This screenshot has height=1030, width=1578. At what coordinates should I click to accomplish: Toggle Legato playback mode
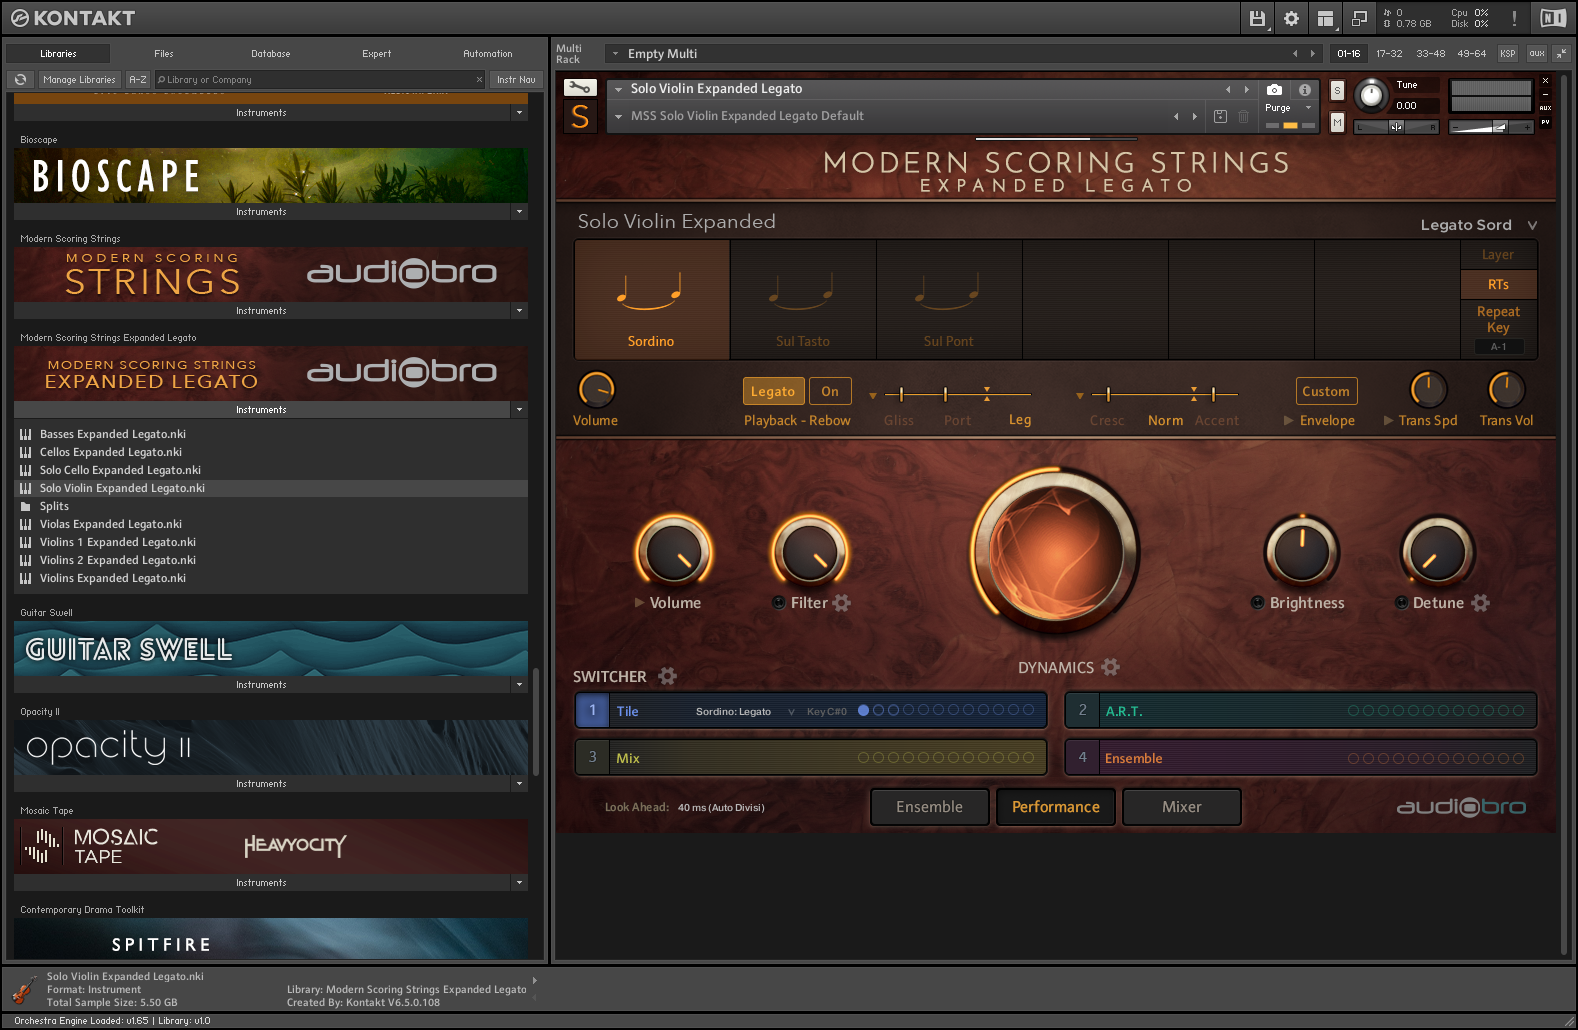(772, 392)
